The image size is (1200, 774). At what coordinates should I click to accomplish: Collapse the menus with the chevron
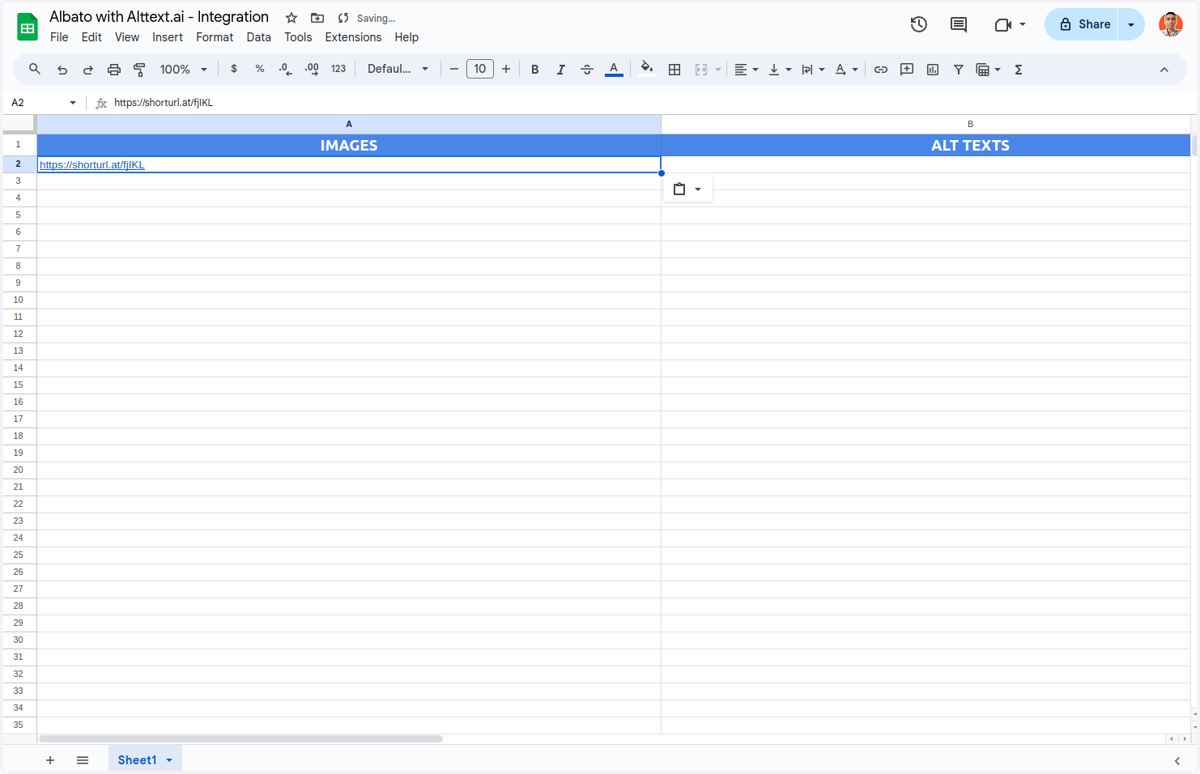[x=1164, y=69]
